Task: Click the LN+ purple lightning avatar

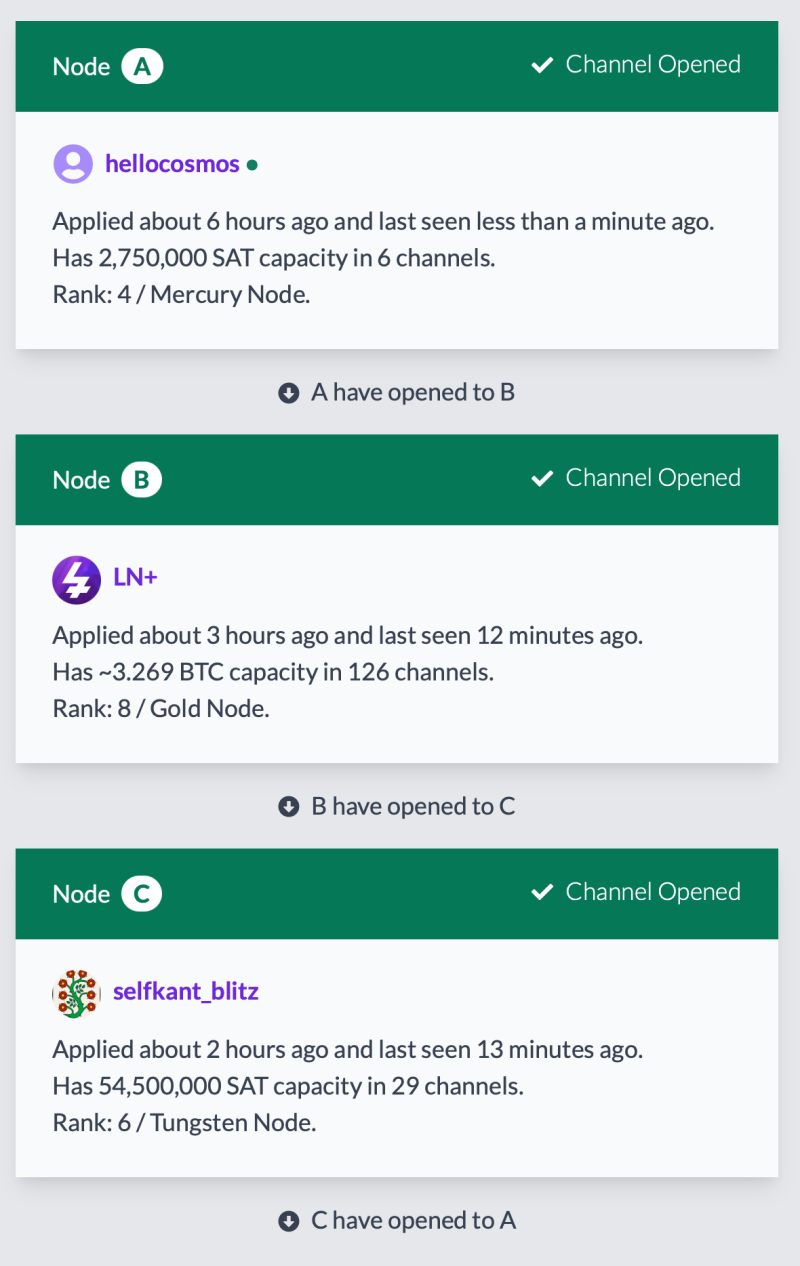Action: tap(76, 579)
